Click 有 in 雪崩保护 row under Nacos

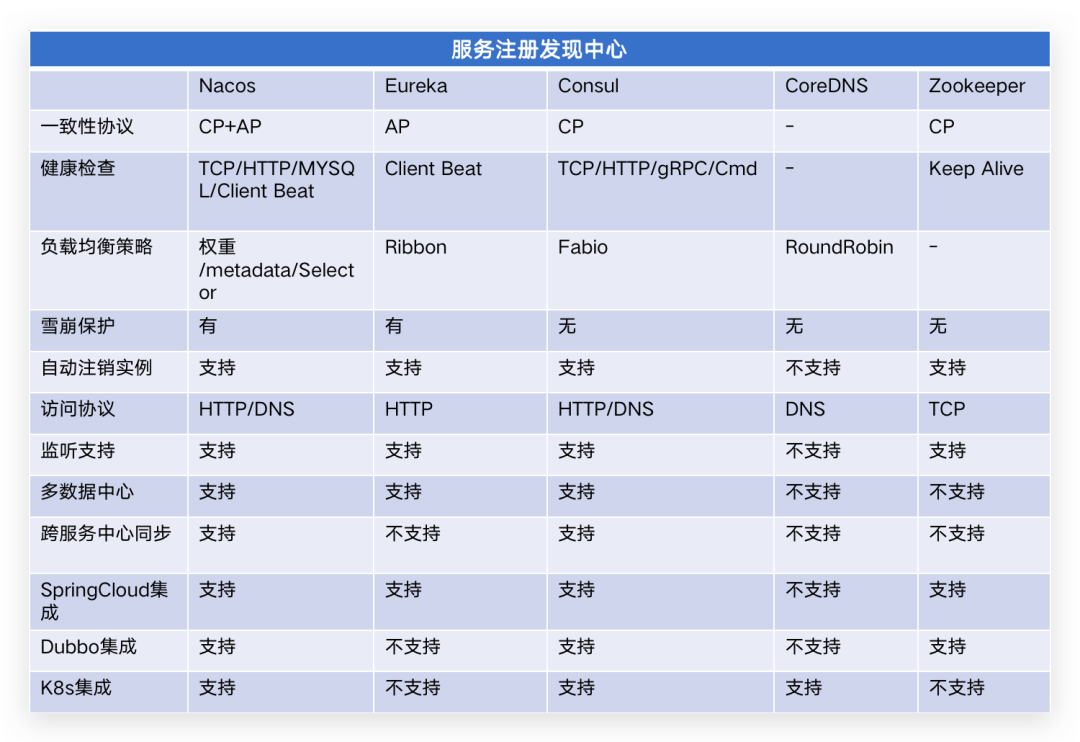pyautogui.click(x=207, y=326)
